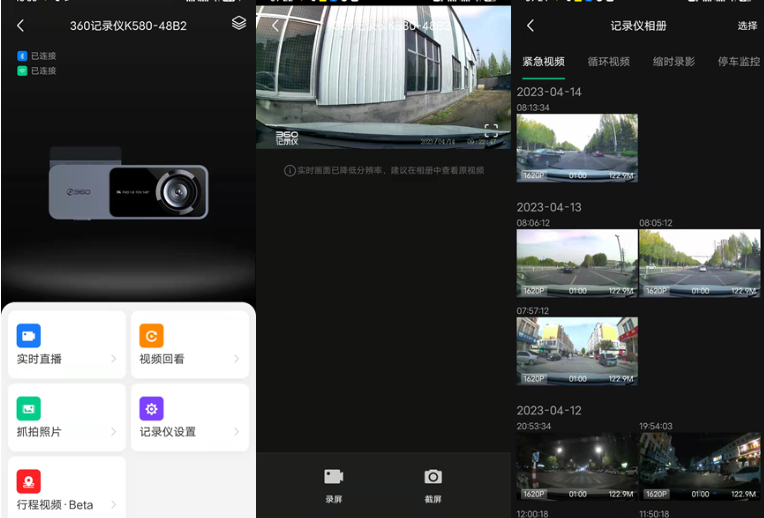Tap the 记录仪设置 label

point(168,432)
